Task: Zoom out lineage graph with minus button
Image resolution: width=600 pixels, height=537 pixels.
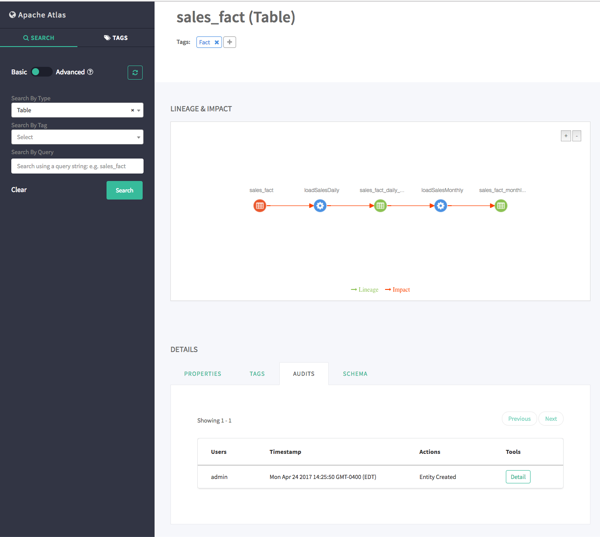Action: coord(577,136)
